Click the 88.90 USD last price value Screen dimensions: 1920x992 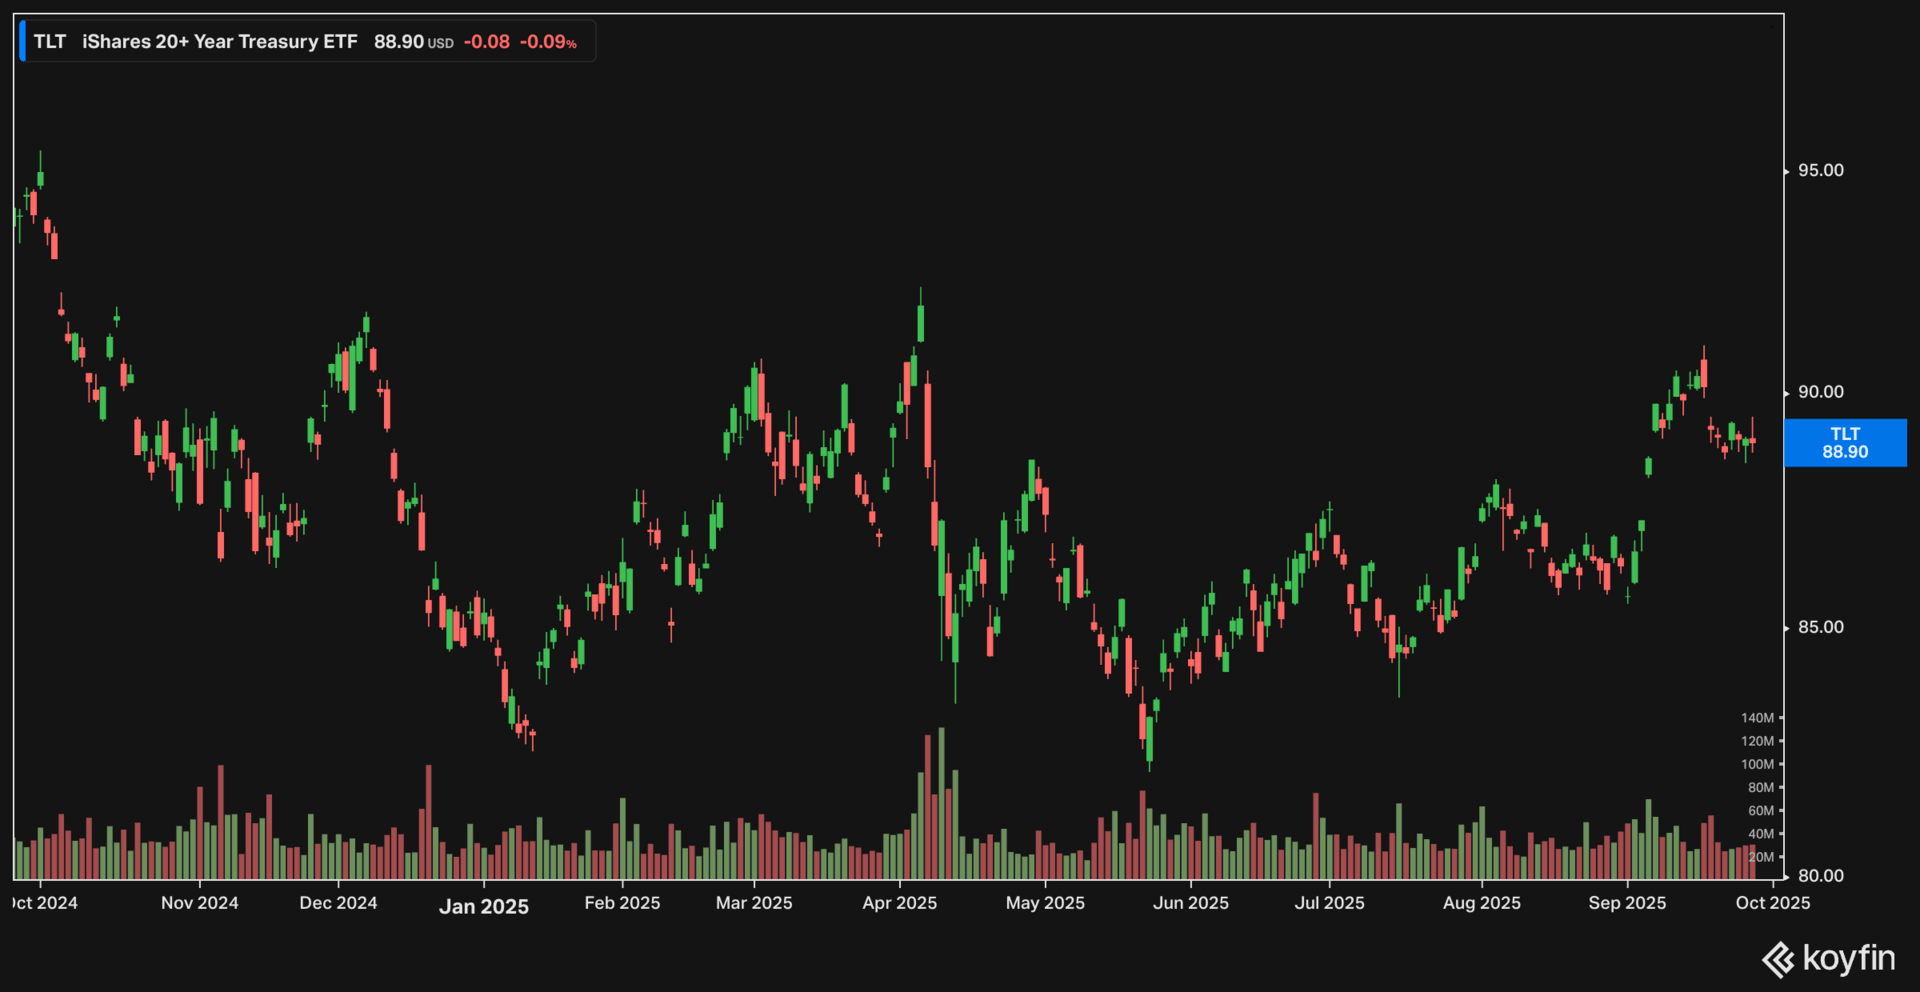413,42
